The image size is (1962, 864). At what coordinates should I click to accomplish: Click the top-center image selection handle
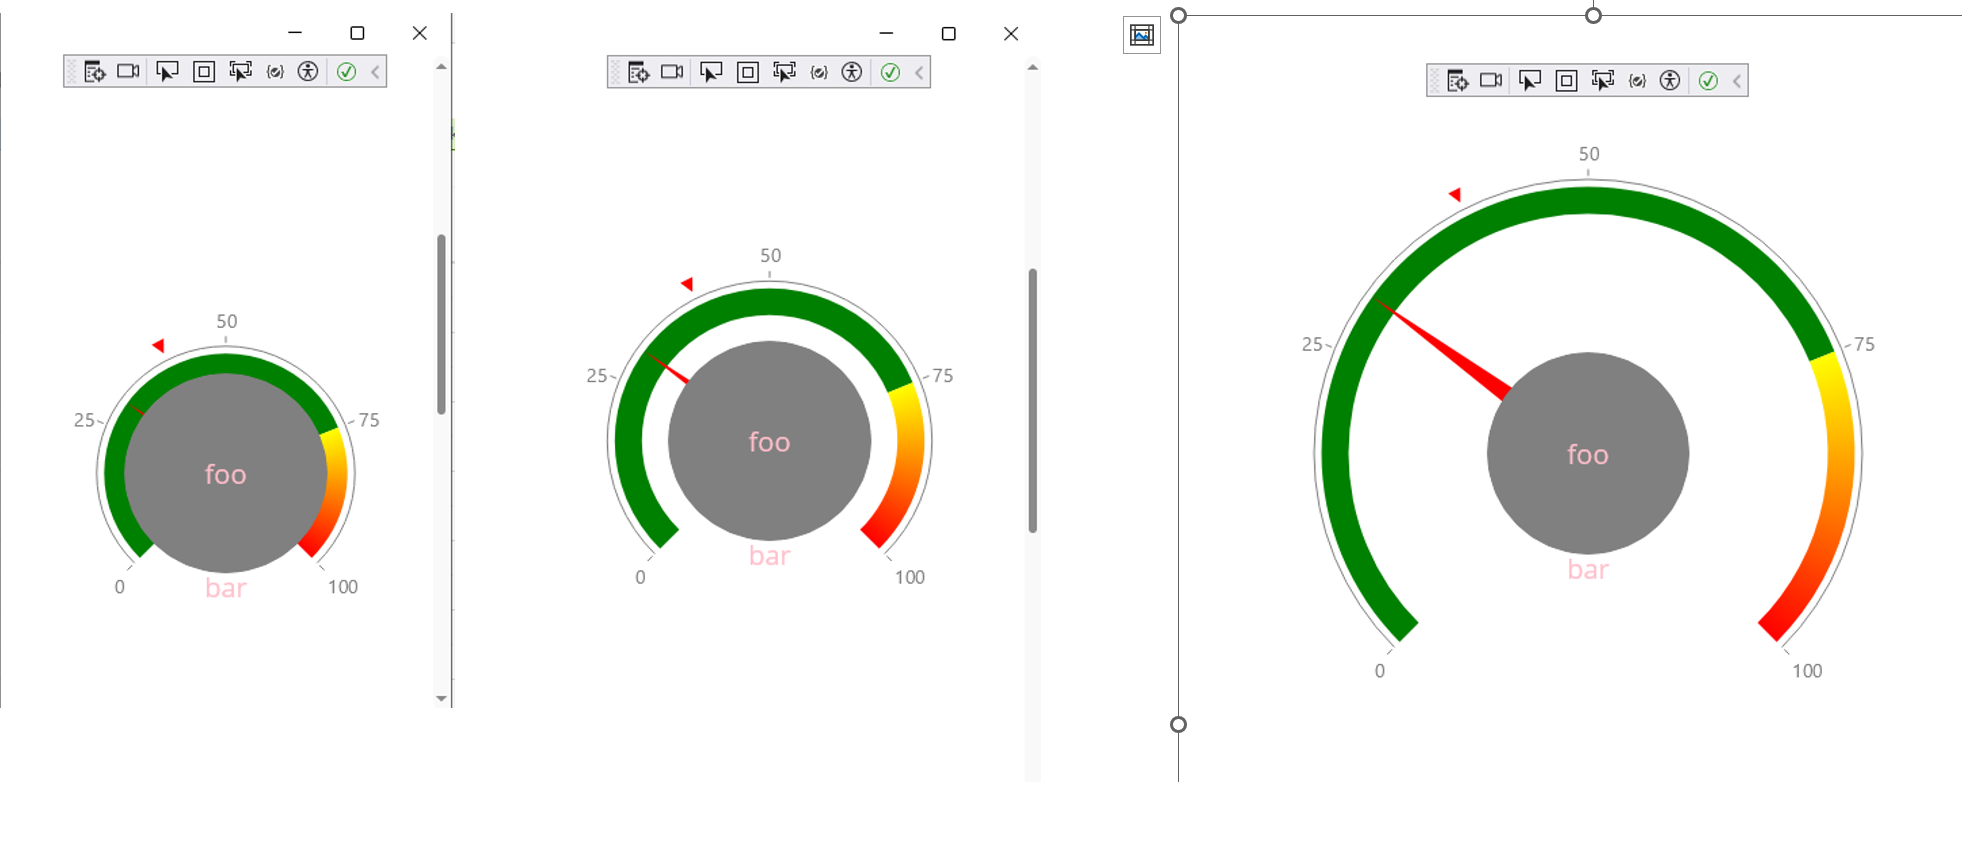coord(1593,15)
